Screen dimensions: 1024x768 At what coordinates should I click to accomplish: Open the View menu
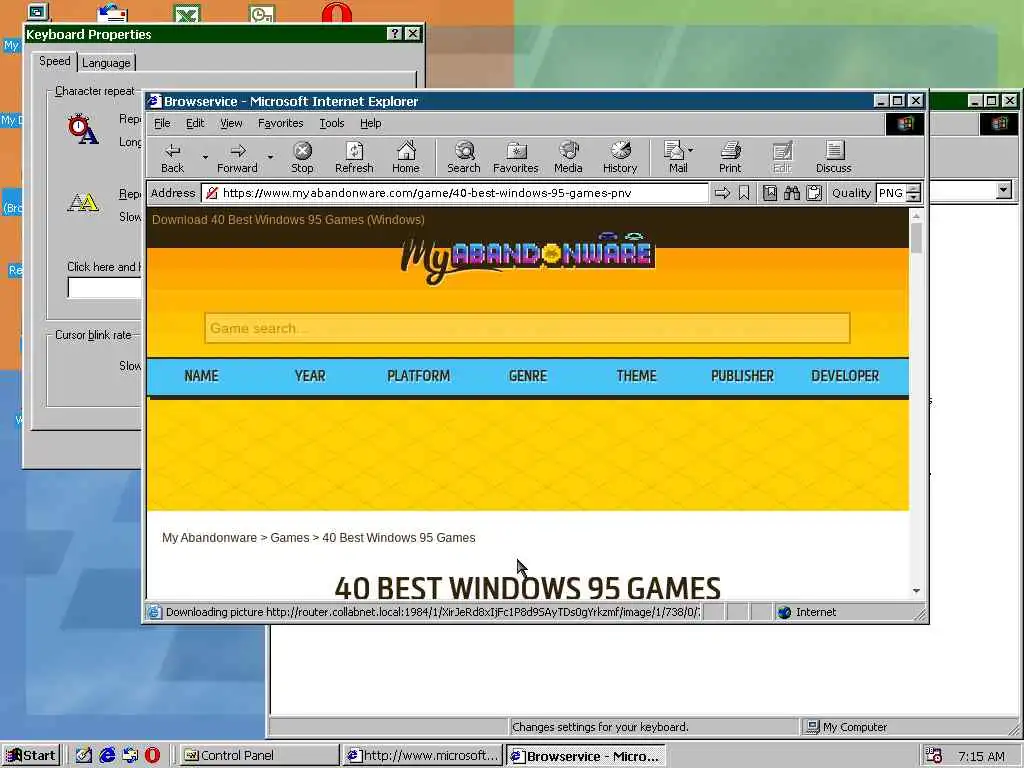[231, 123]
